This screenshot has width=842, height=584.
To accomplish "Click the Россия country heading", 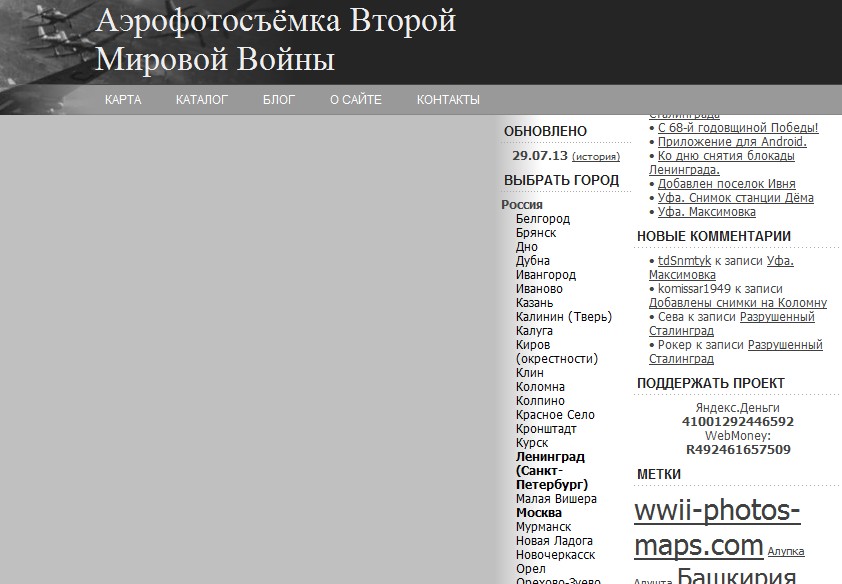I will pyautogui.click(x=522, y=205).
